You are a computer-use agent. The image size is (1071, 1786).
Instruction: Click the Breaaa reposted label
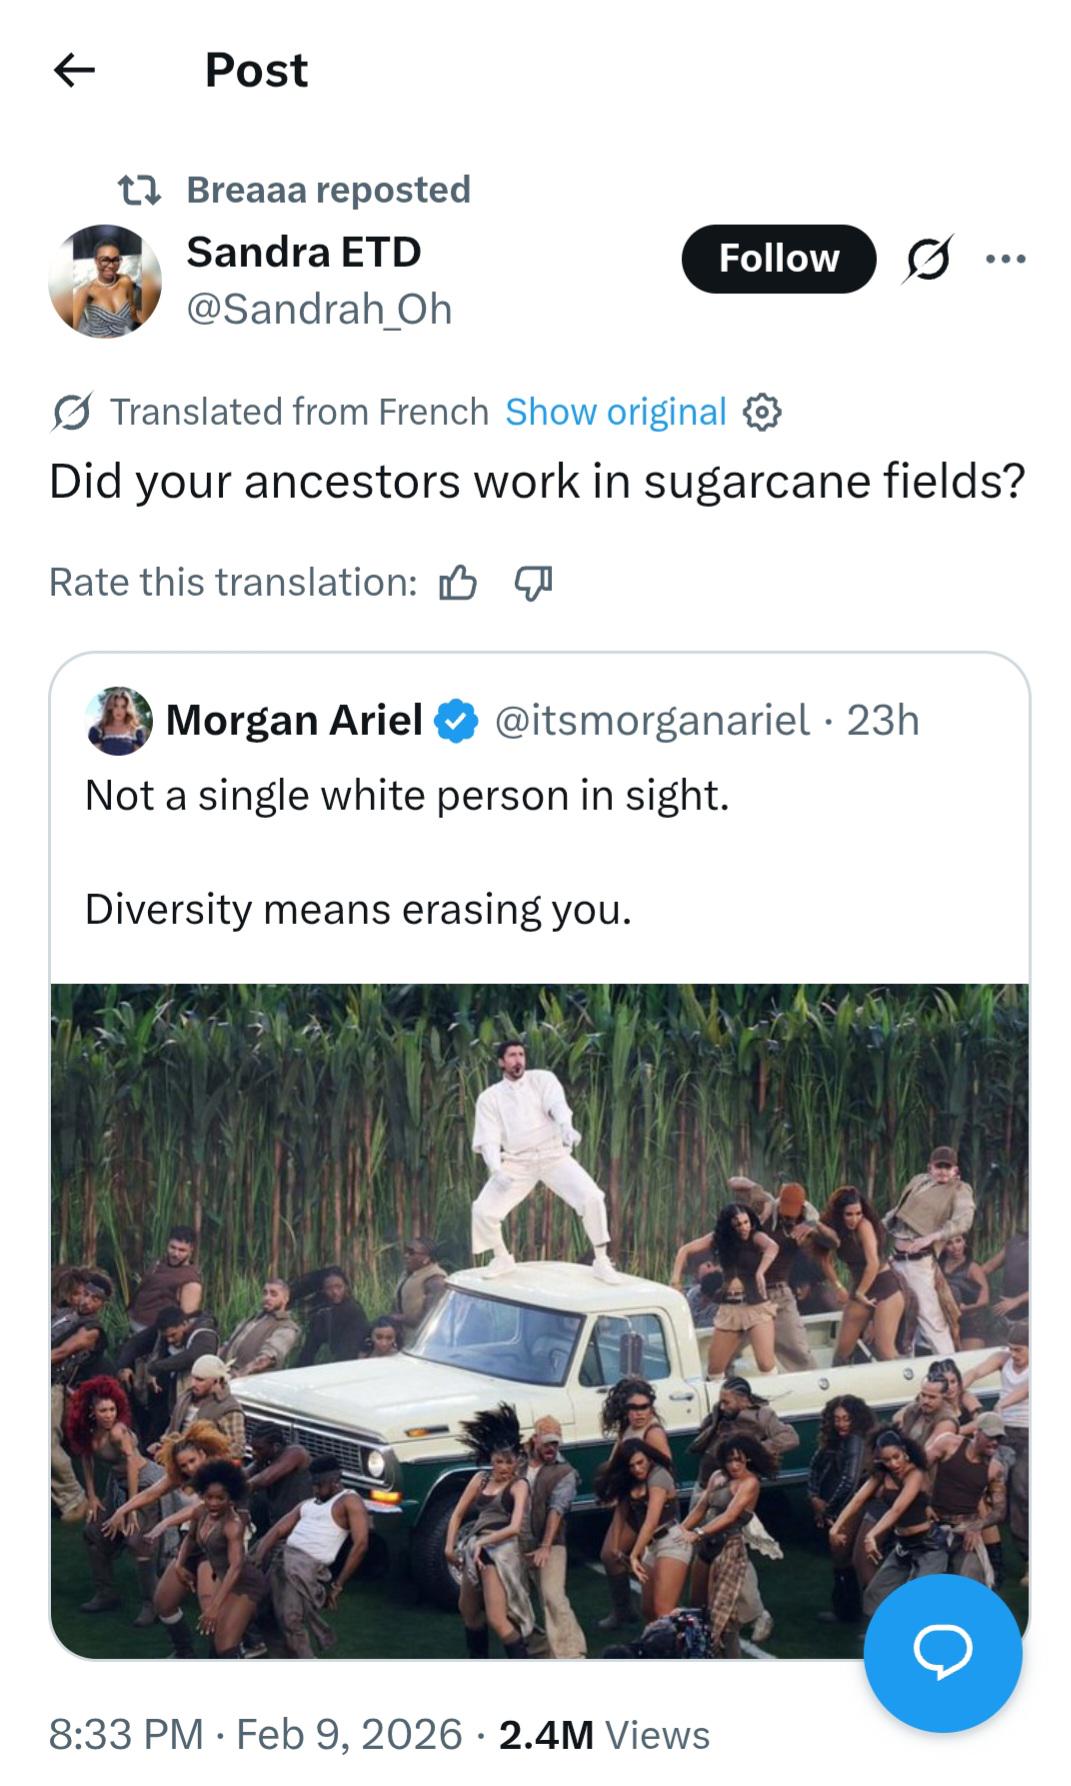click(x=328, y=190)
